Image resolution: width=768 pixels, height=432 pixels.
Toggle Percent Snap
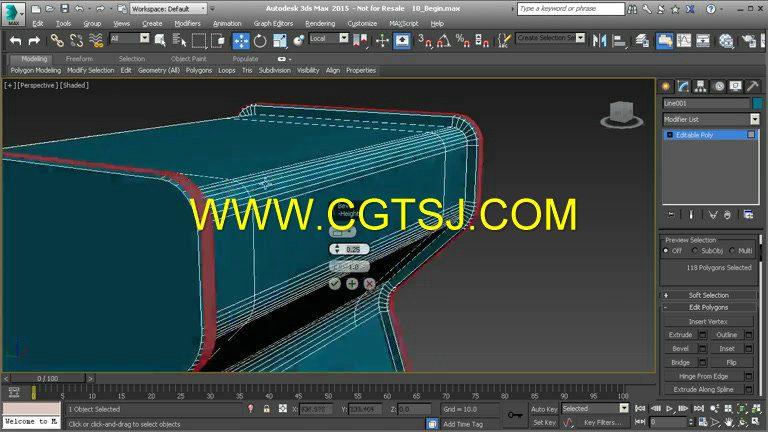click(x=462, y=41)
